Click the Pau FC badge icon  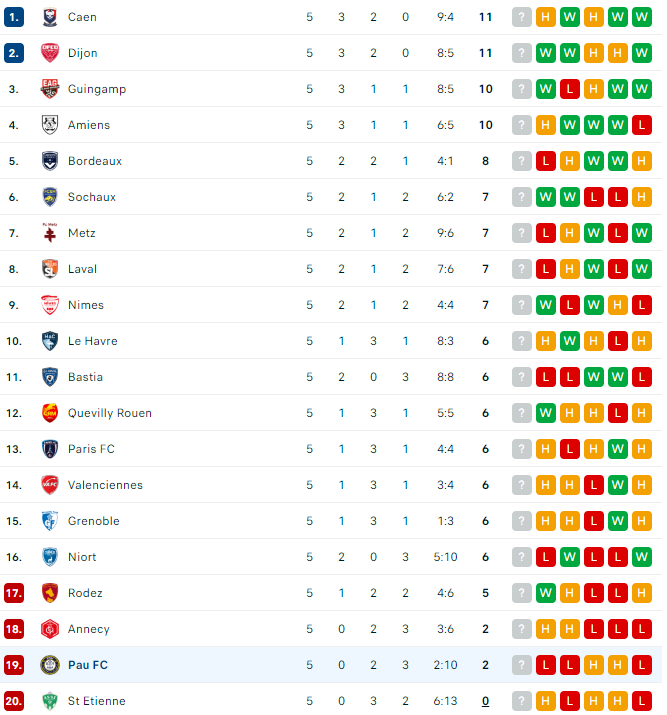point(50,665)
